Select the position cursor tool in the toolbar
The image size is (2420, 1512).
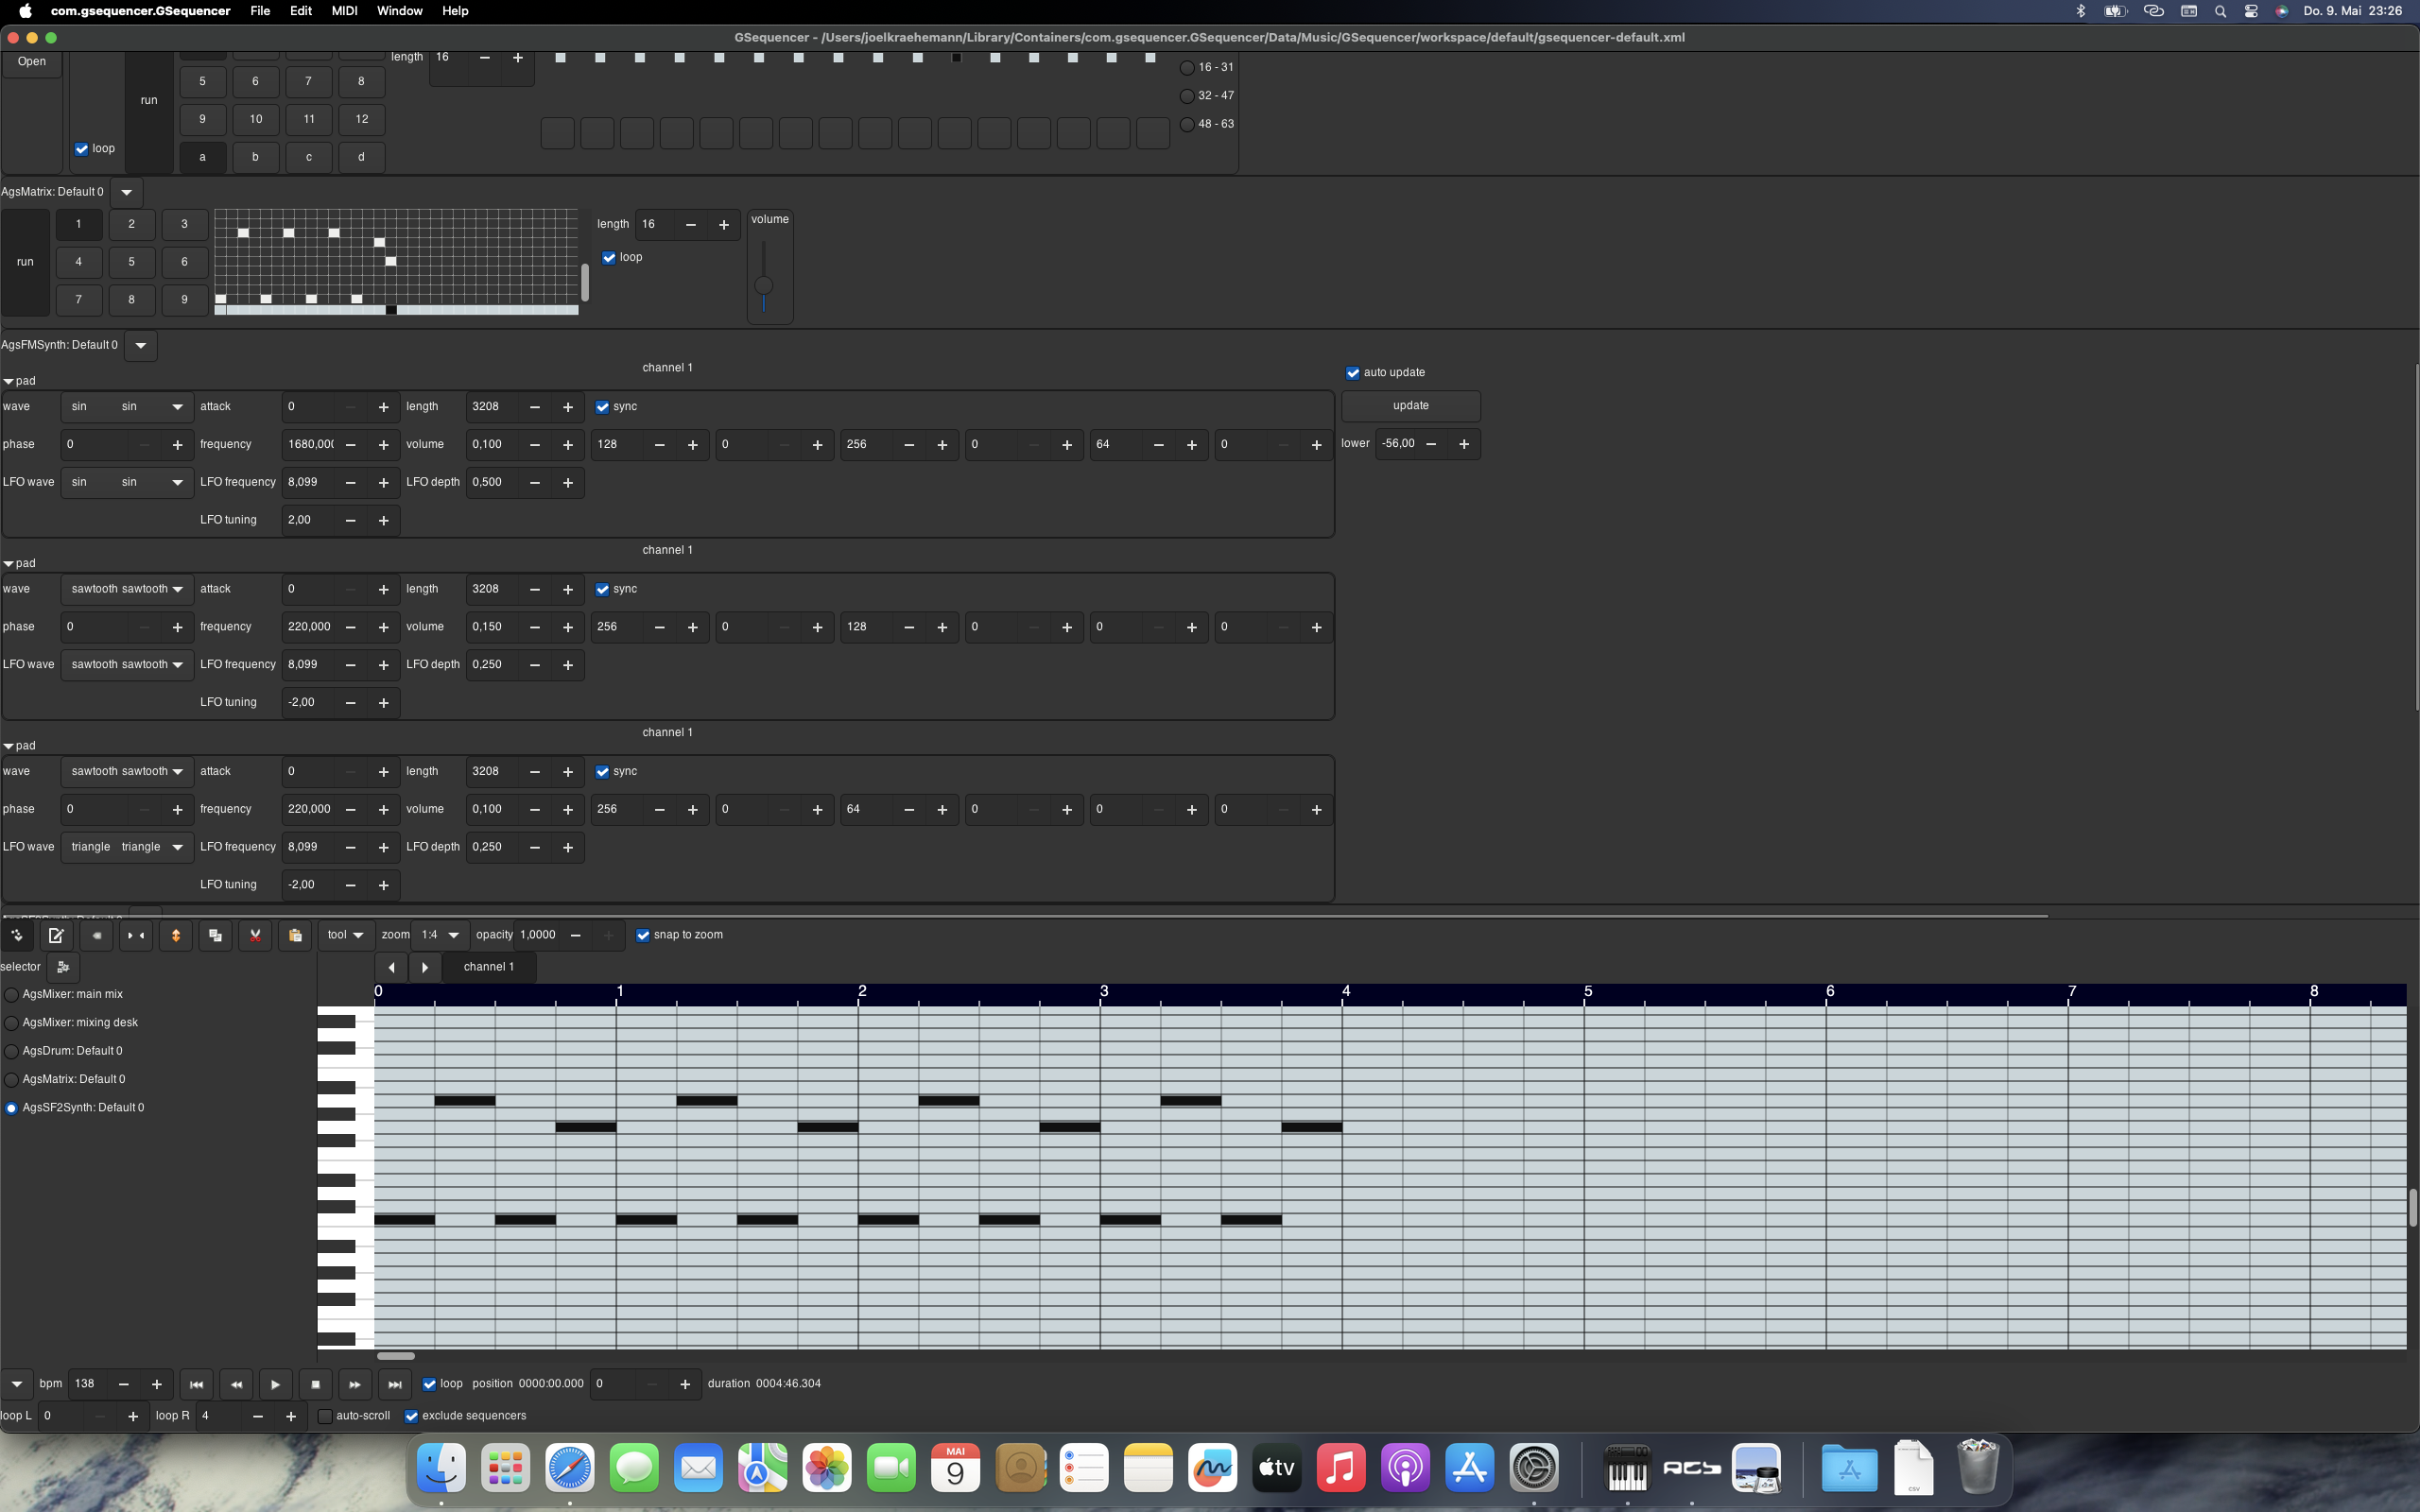pyautogui.click(x=16, y=935)
